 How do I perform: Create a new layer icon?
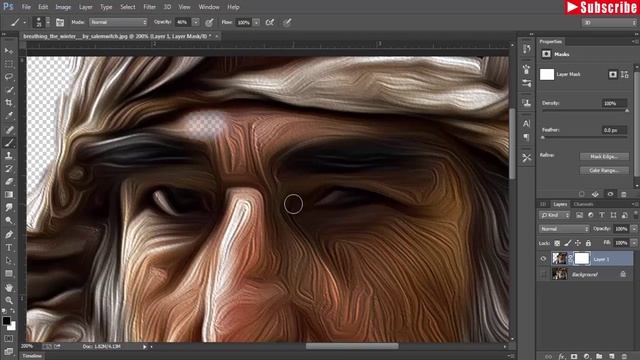(611, 356)
